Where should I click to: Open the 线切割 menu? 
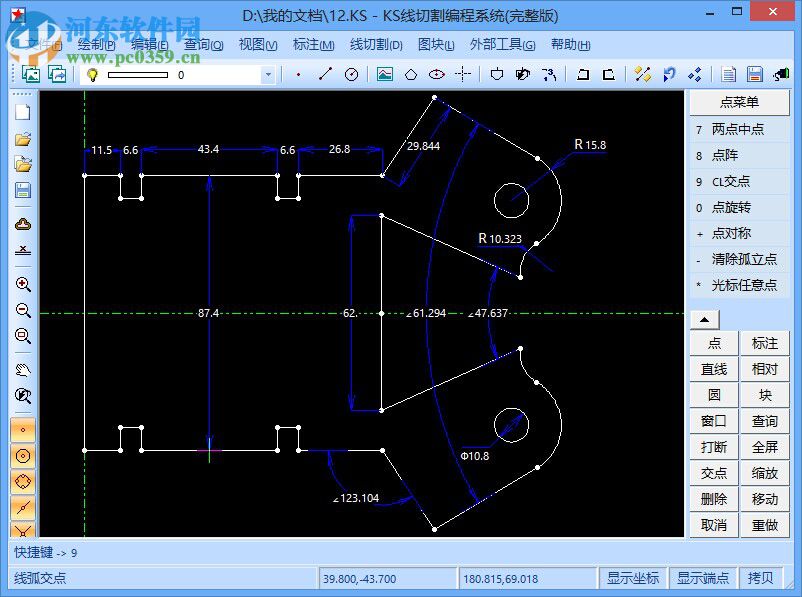point(376,44)
